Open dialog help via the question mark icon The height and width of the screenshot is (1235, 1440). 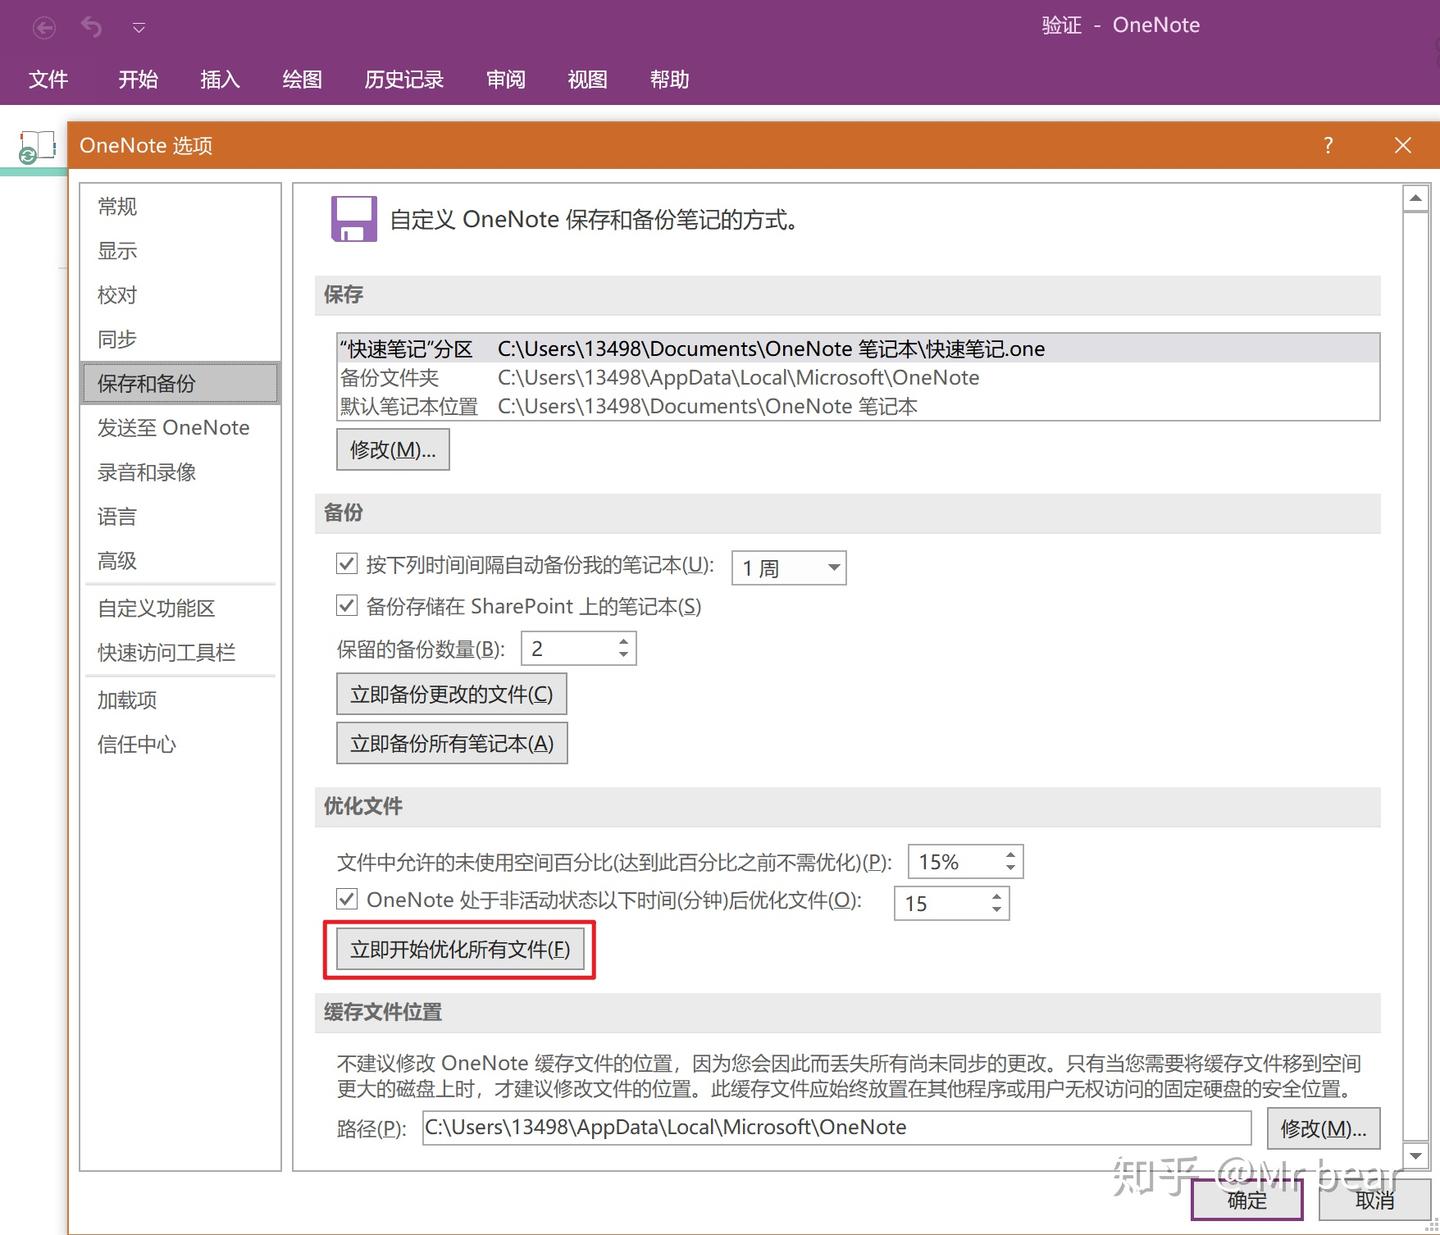pos(1327,145)
